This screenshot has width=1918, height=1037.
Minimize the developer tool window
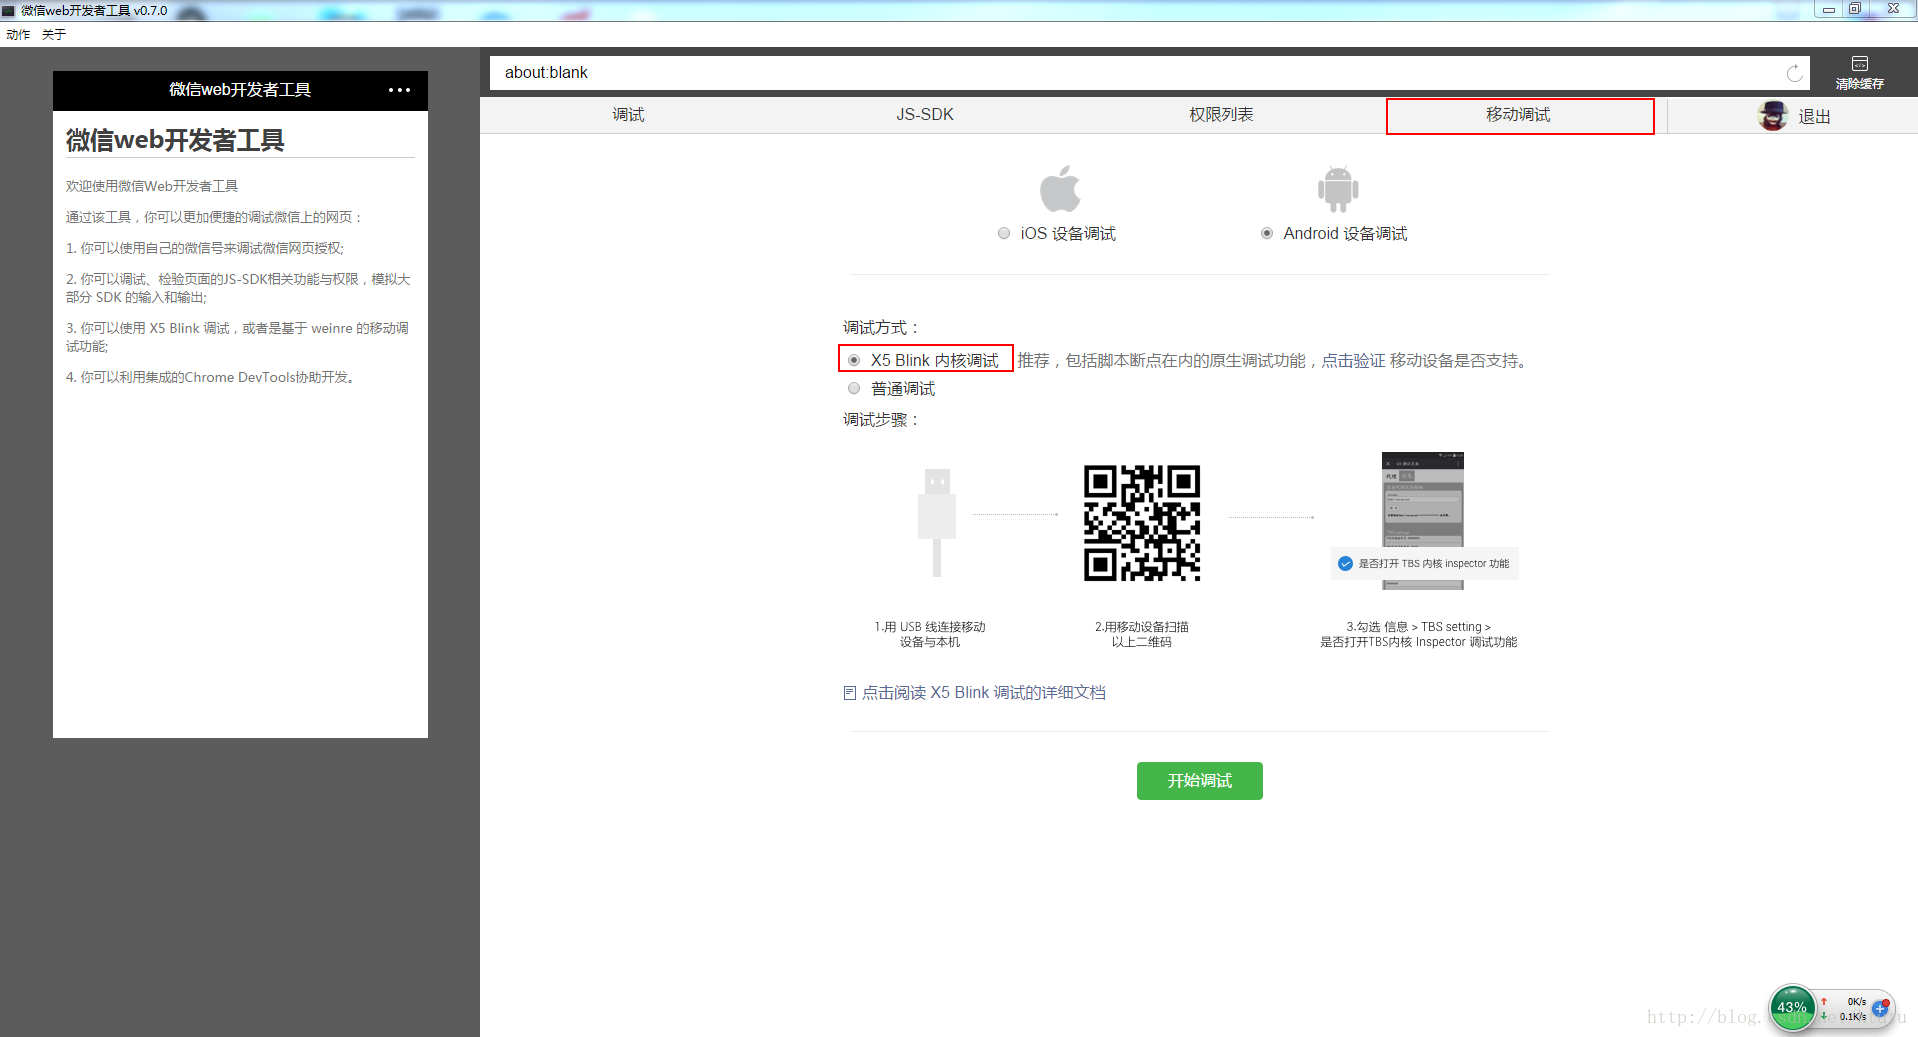(1828, 9)
